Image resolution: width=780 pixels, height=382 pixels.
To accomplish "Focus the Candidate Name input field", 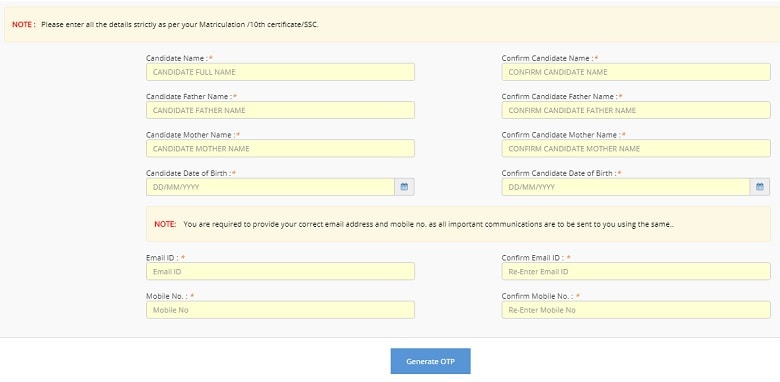I will point(280,72).
